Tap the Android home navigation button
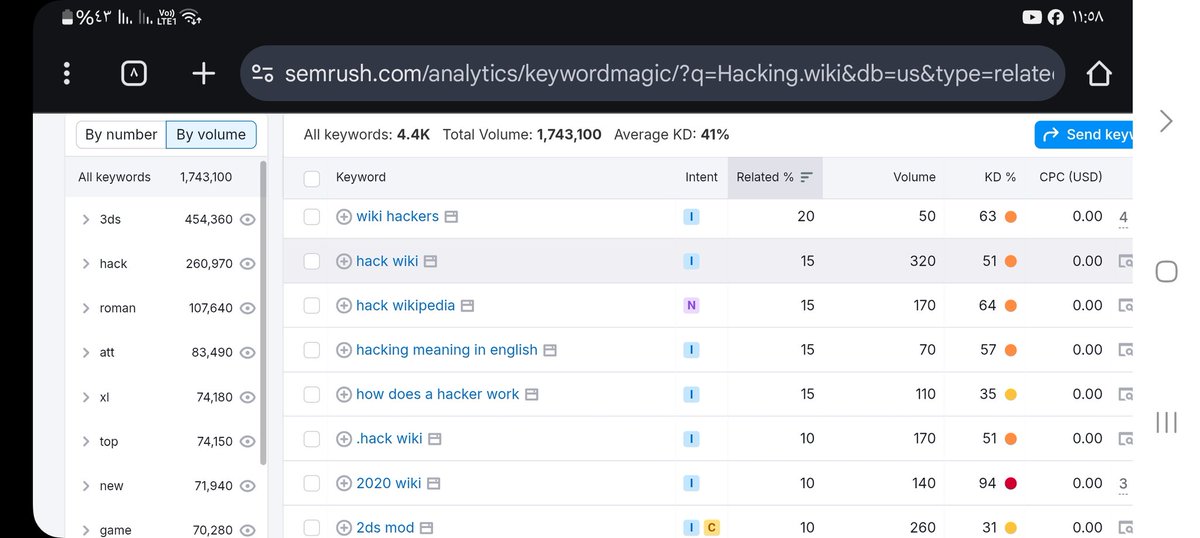Viewport: 1200px width, 538px height. click(1166, 271)
